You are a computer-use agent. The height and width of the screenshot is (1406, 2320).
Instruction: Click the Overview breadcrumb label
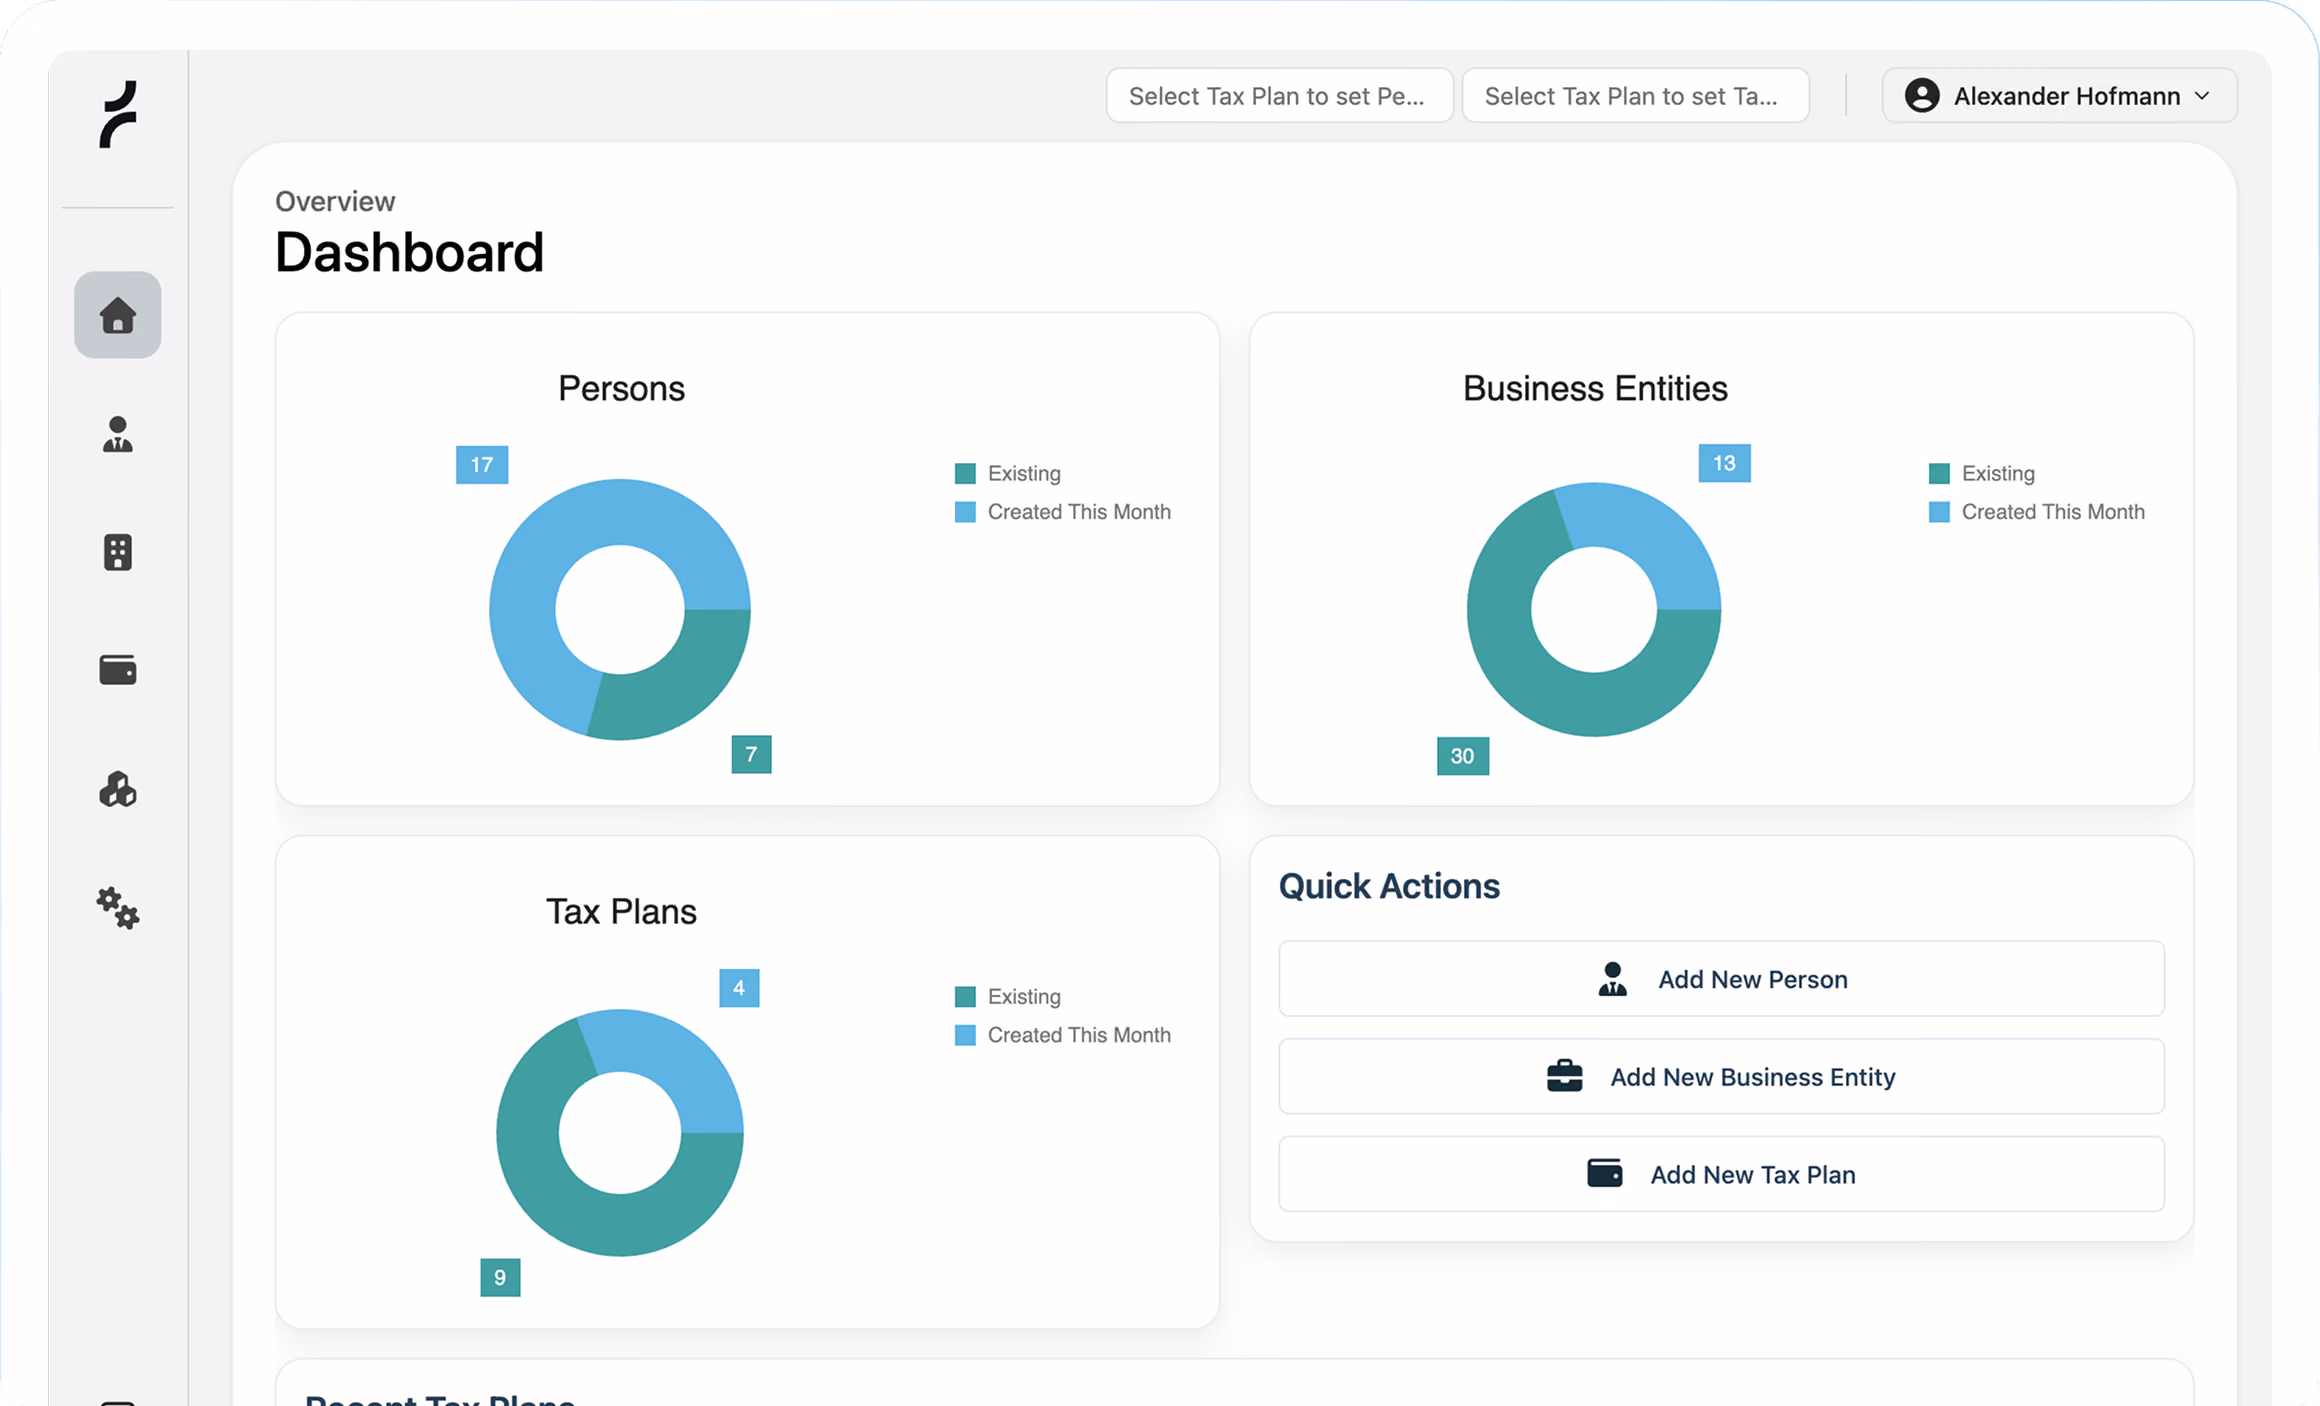(x=335, y=201)
